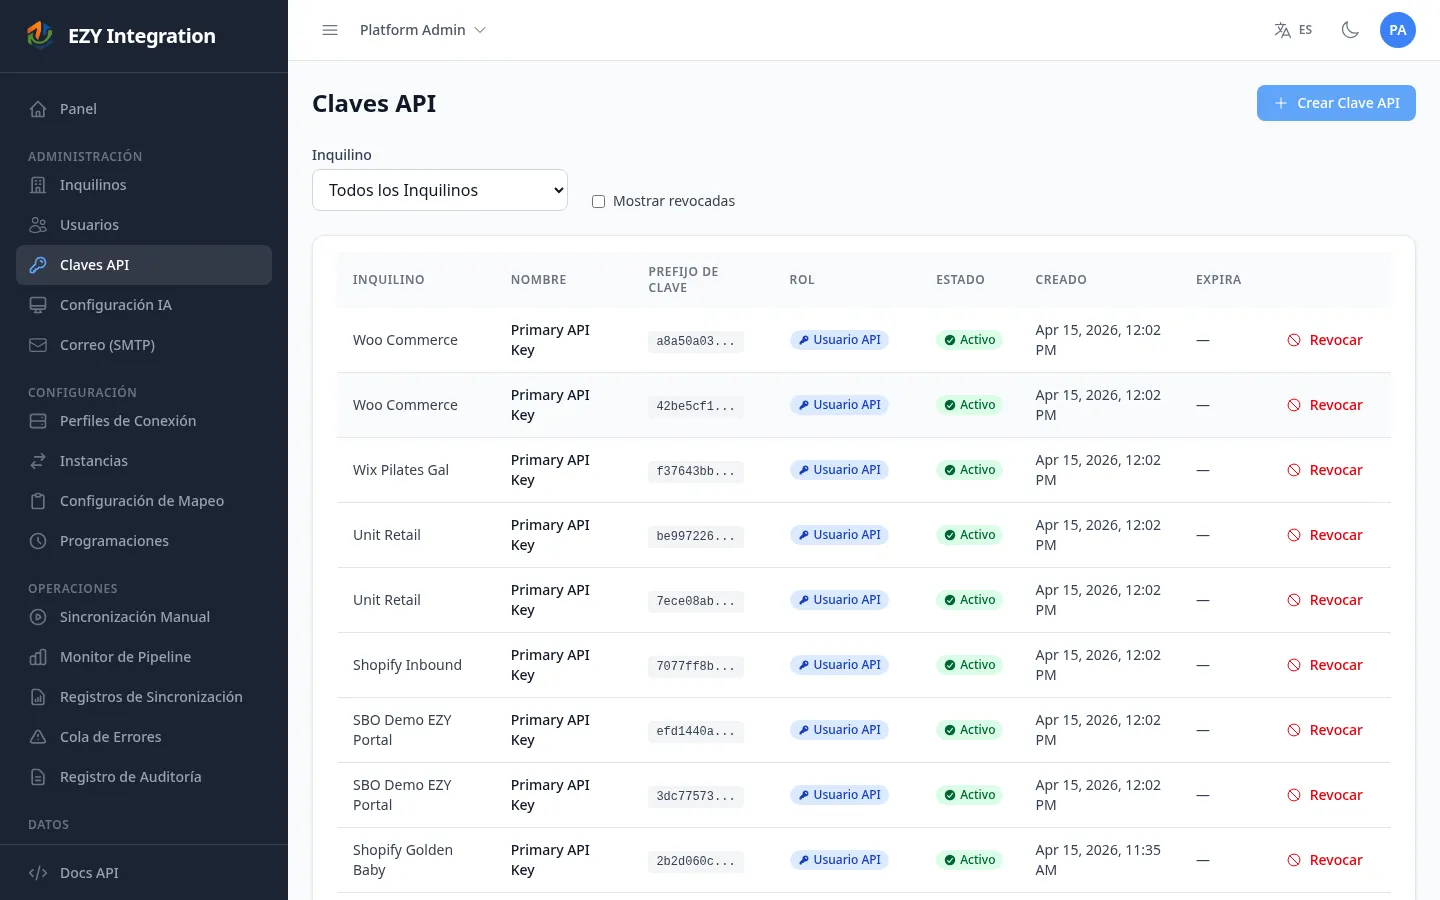Revocar the key with prefix 3dc77573

pyautogui.click(x=1325, y=795)
